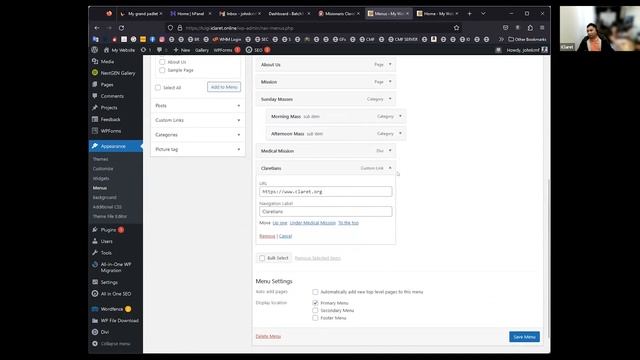
Task: Switch to the Dashboard browser tab
Action: [286, 13]
